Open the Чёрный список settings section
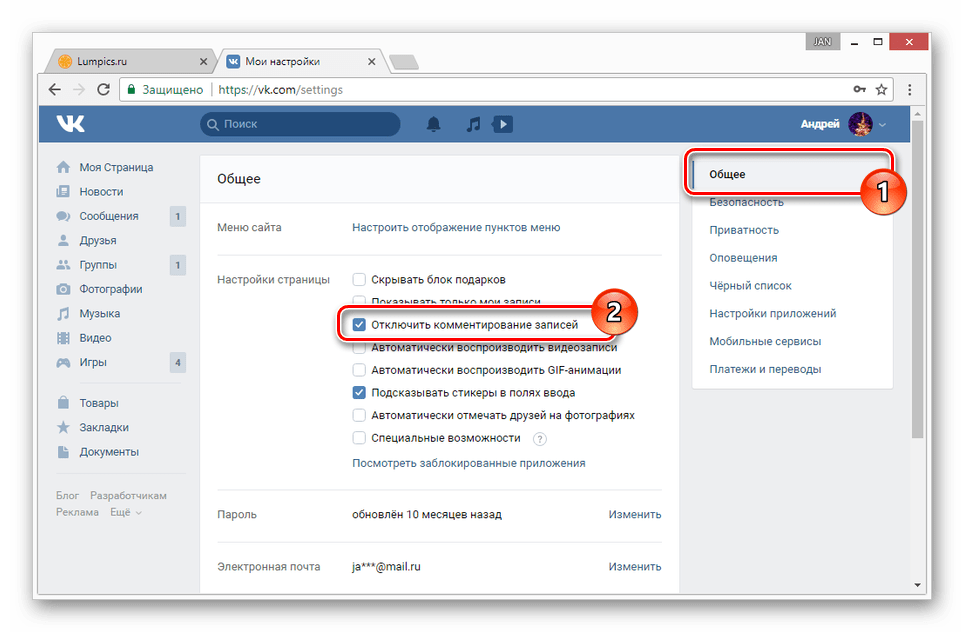Image resolution: width=964 pixels, height=632 pixels. coord(750,285)
